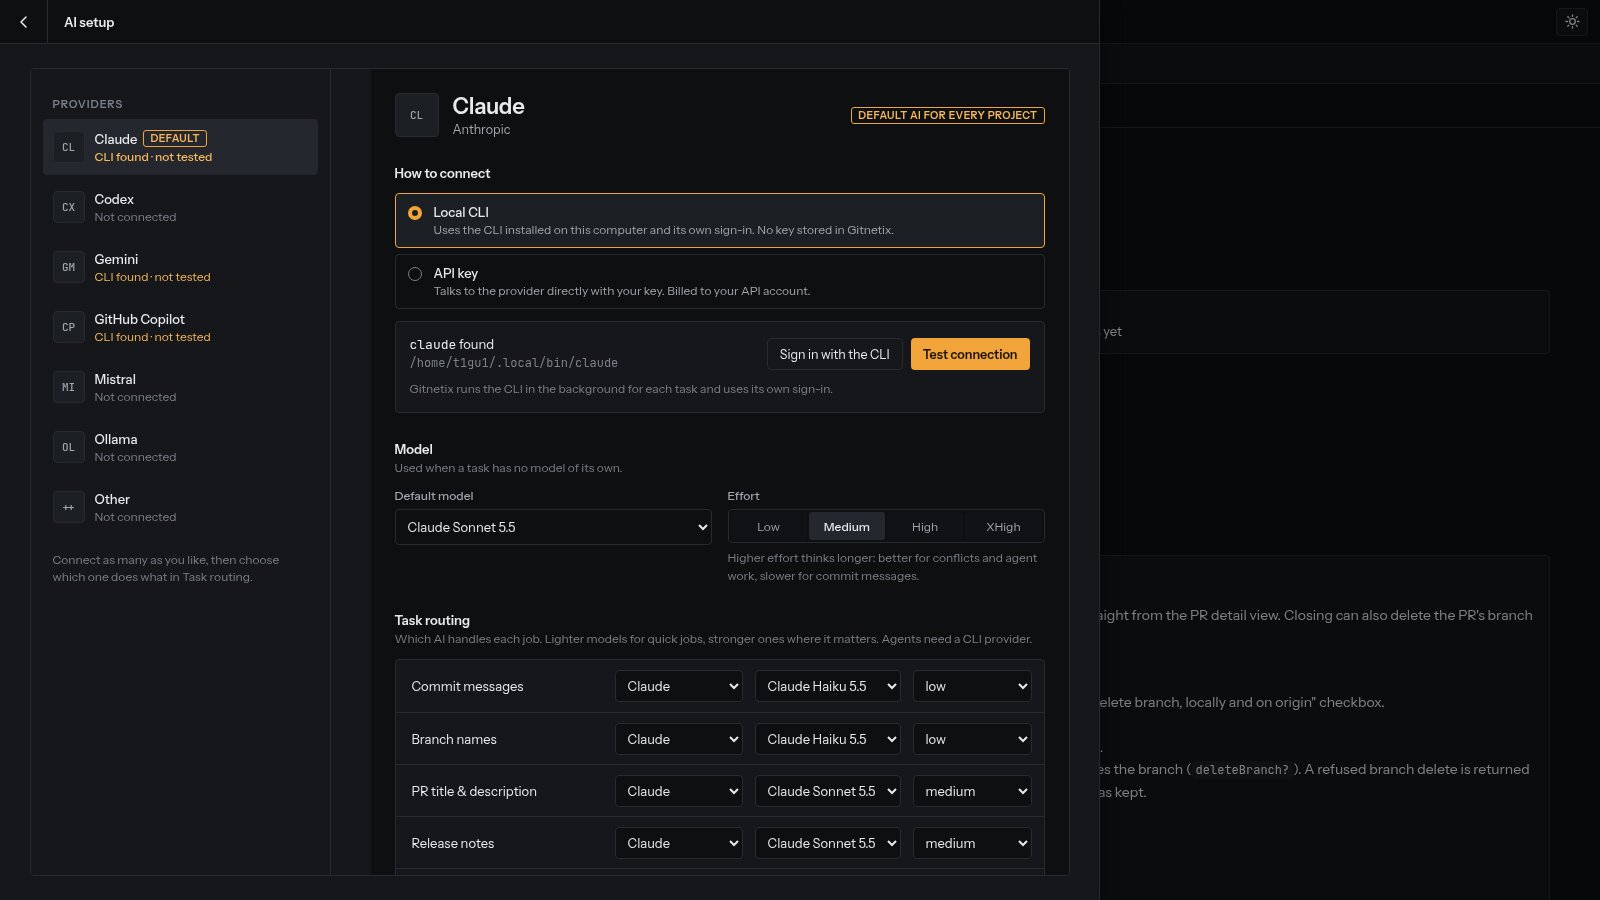This screenshot has width=1600, height=900.
Task: Open effort dropdown for Commit messages
Action: point(972,686)
